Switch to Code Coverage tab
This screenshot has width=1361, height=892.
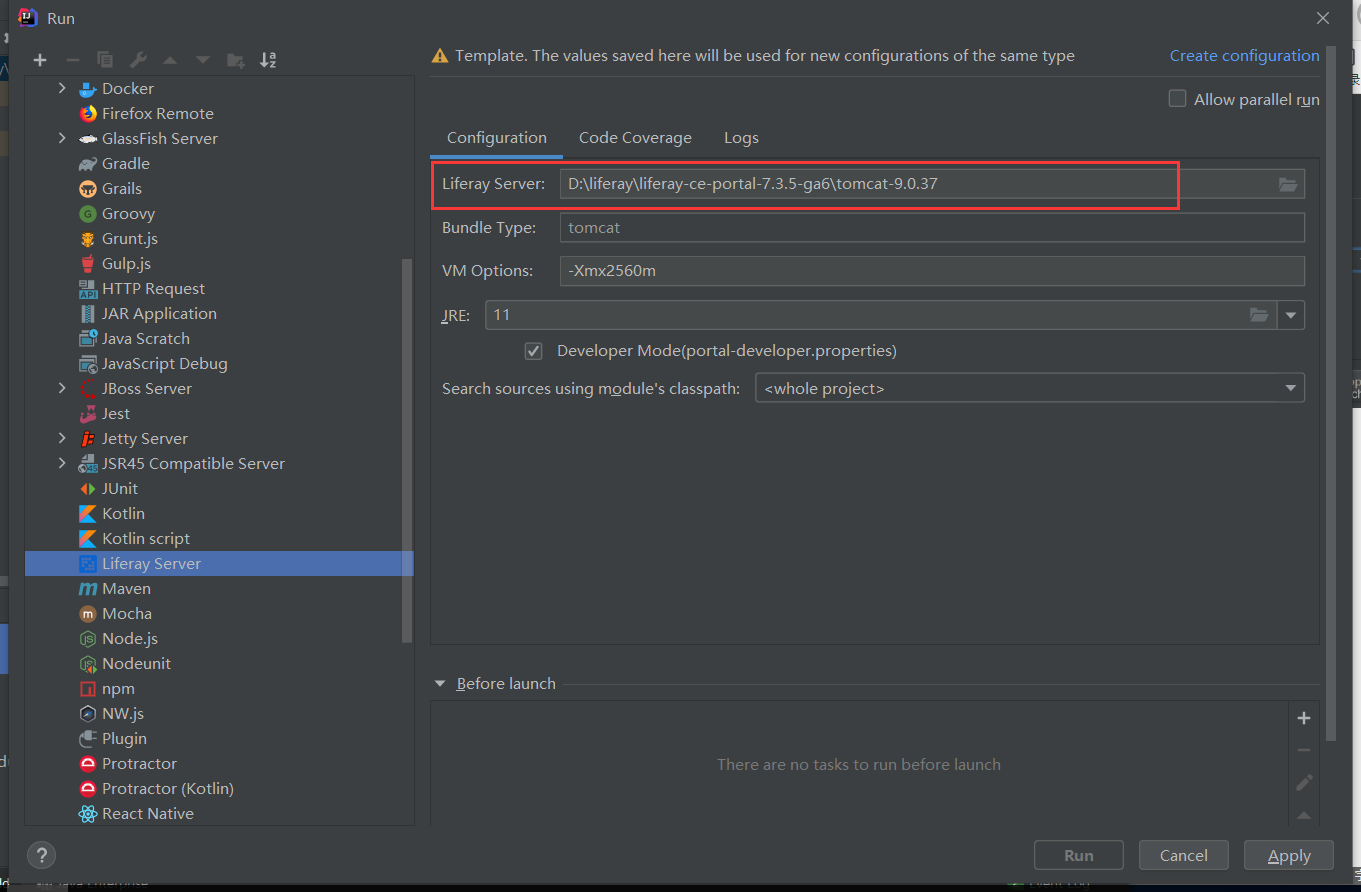pyautogui.click(x=635, y=138)
